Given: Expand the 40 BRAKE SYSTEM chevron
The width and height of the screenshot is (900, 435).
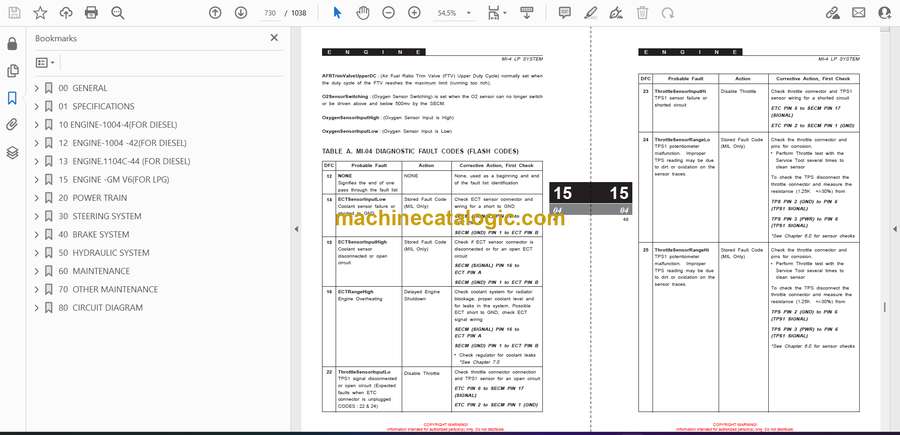Looking at the screenshot, I should pyautogui.click(x=37, y=235).
